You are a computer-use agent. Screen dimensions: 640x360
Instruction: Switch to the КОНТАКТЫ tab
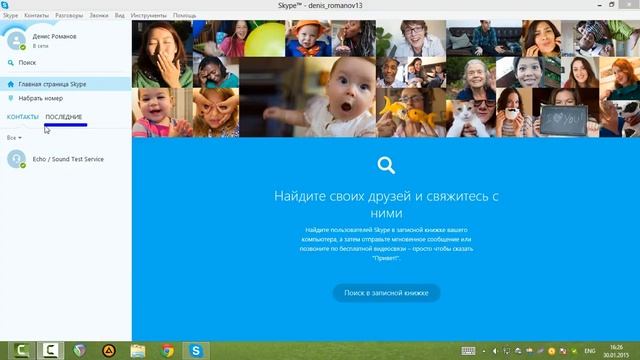coord(22,117)
